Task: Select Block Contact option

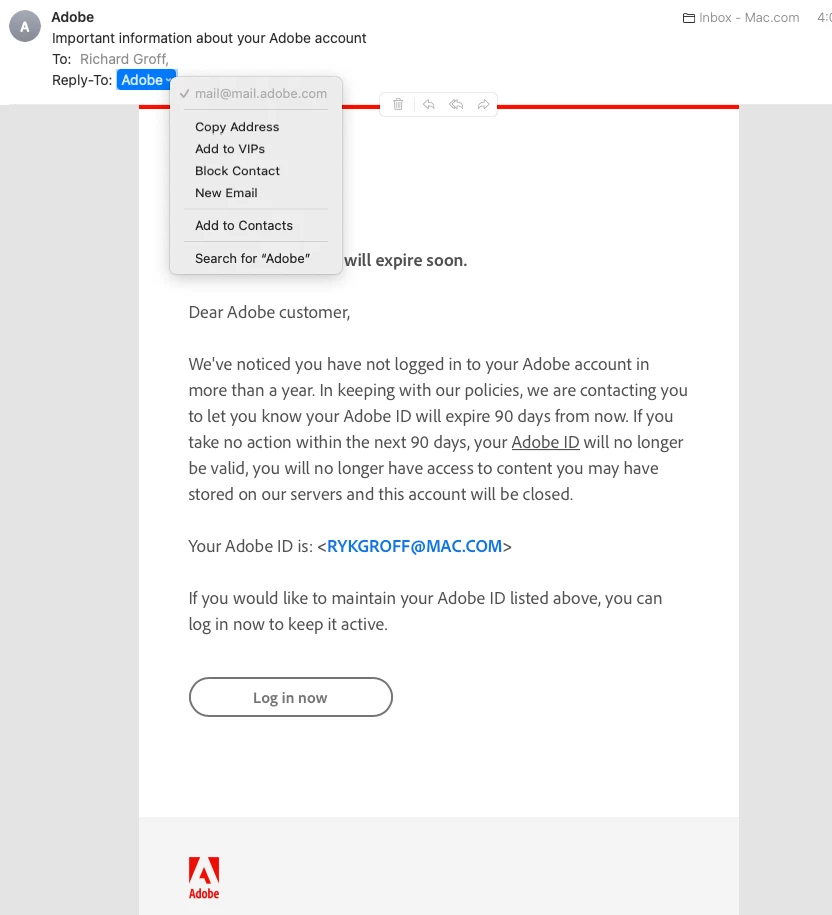Action: (256, 171)
